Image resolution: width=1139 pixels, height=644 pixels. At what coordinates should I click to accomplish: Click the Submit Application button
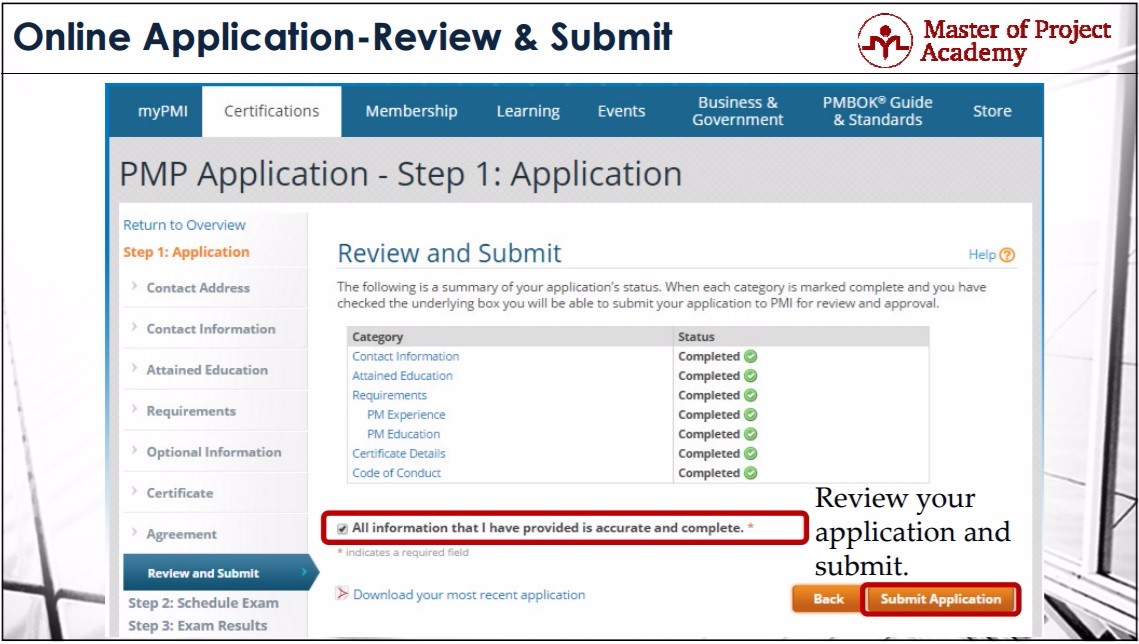click(941, 599)
